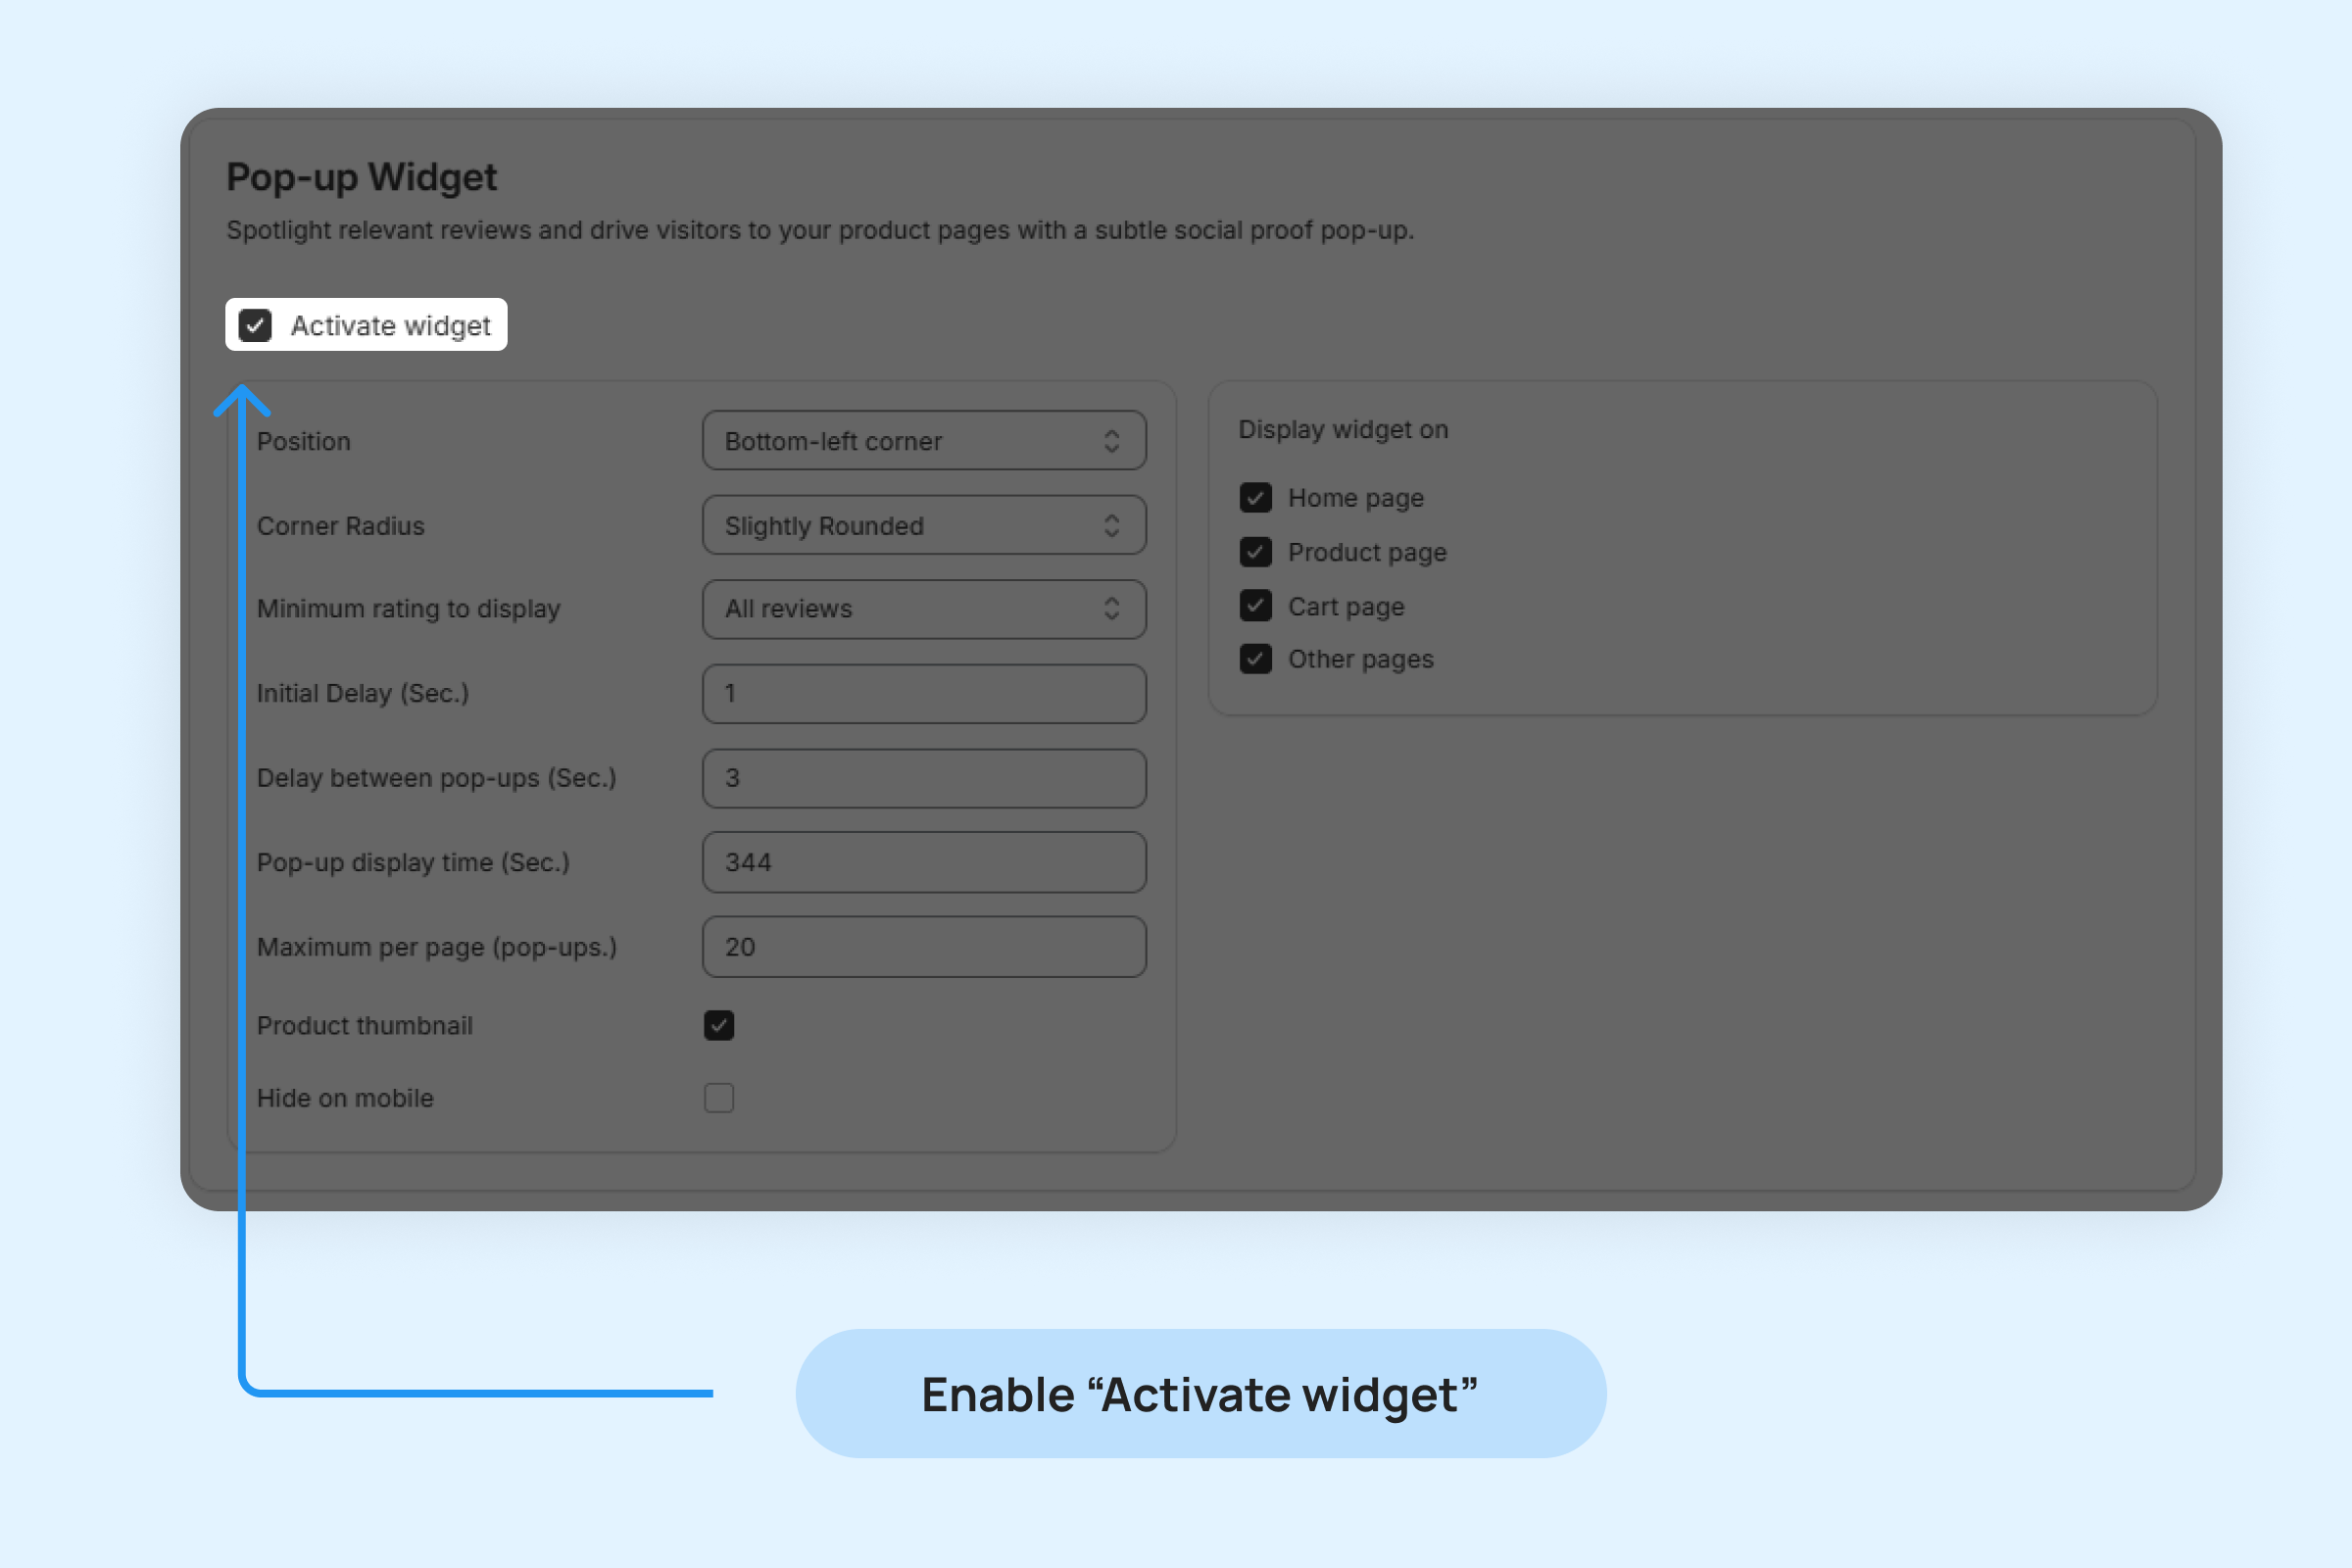
Task: Click the Corner Radius chevron arrows
Action: coord(1111,526)
